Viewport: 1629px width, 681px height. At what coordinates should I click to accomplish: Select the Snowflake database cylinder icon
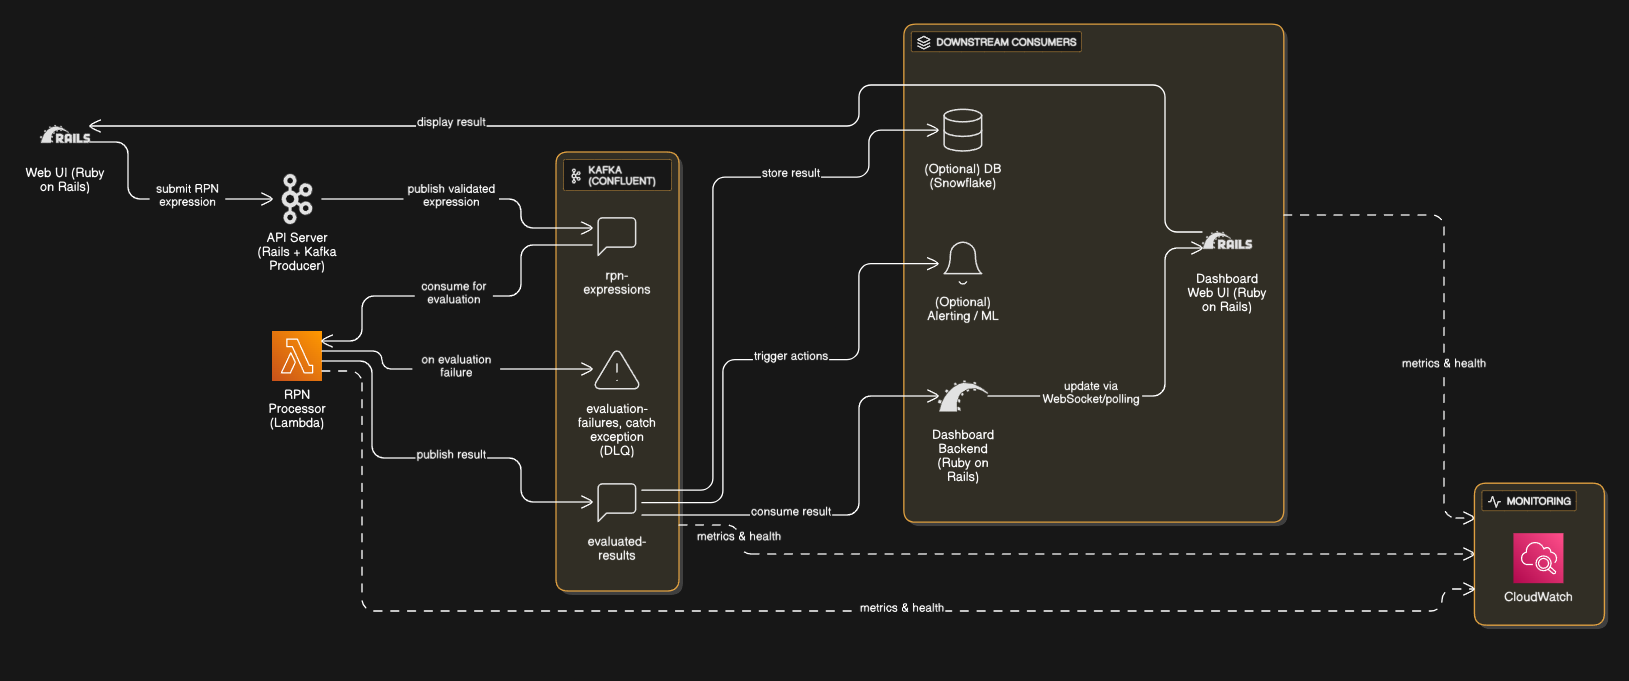[x=962, y=130]
